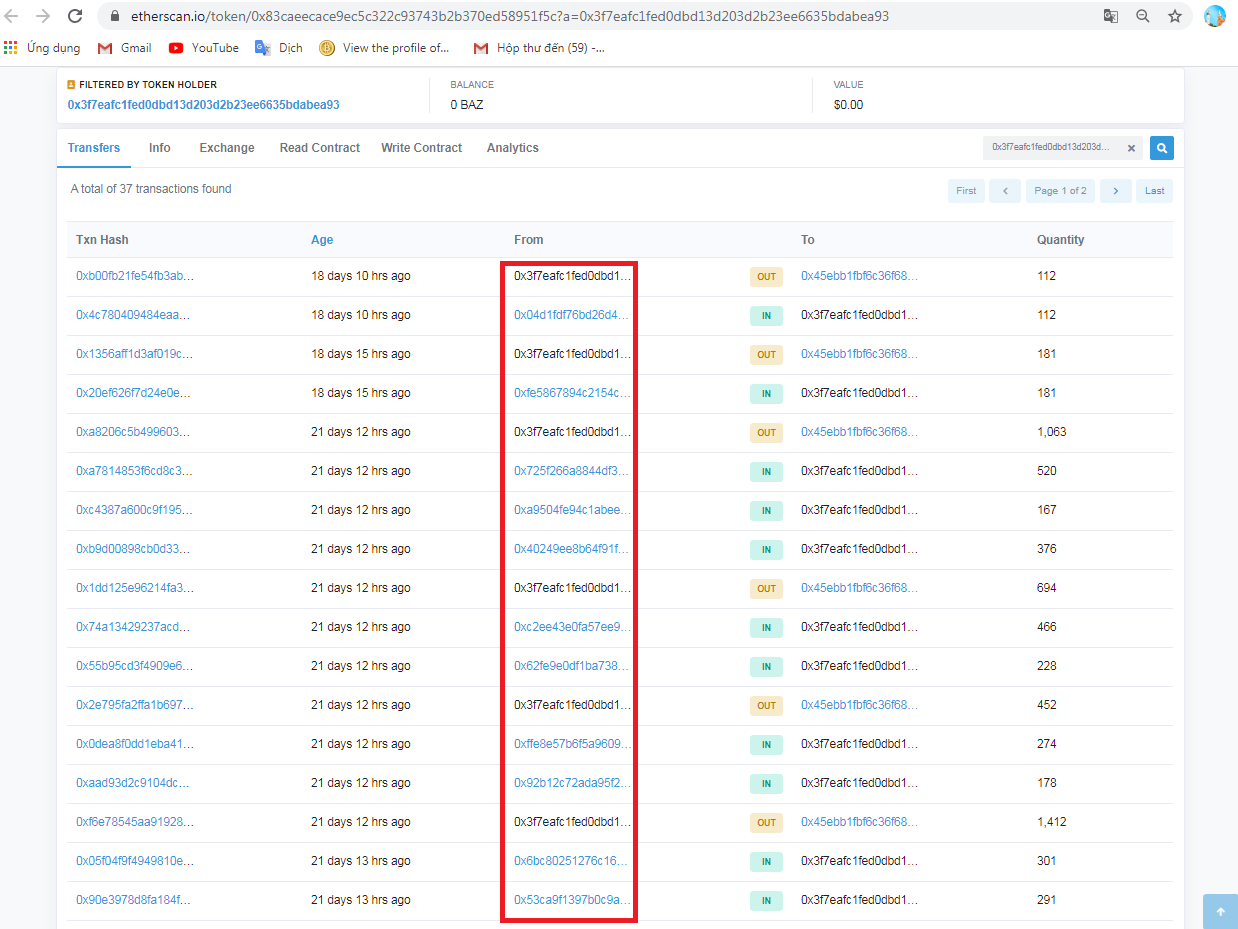Image resolution: width=1238 pixels, height=929 pixels.
Task: Switch to the Info tab
Action: point(160,148)
